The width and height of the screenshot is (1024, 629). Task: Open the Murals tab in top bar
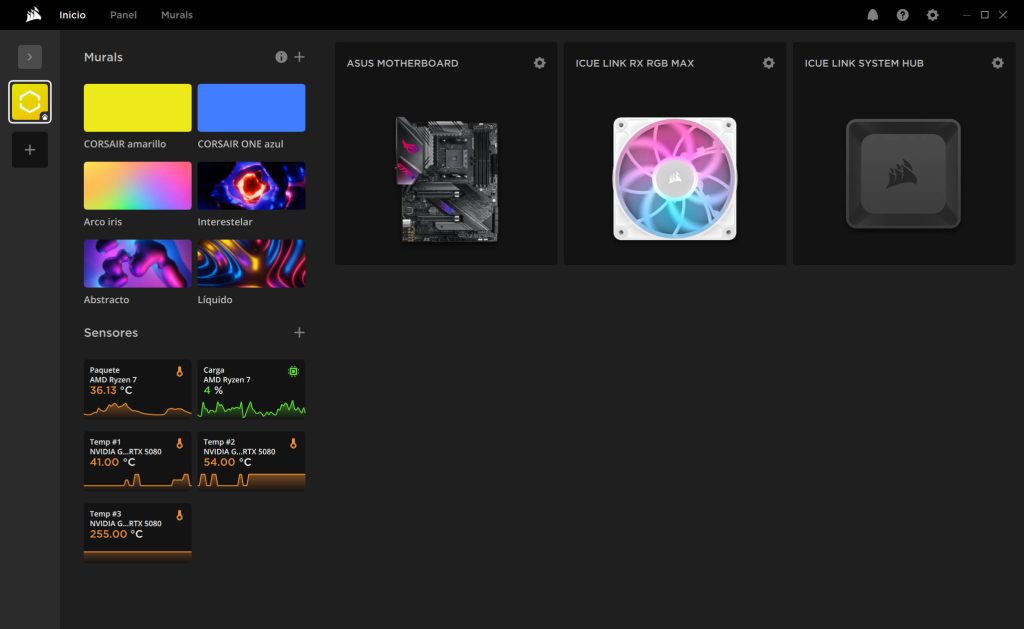coord(177,14)
